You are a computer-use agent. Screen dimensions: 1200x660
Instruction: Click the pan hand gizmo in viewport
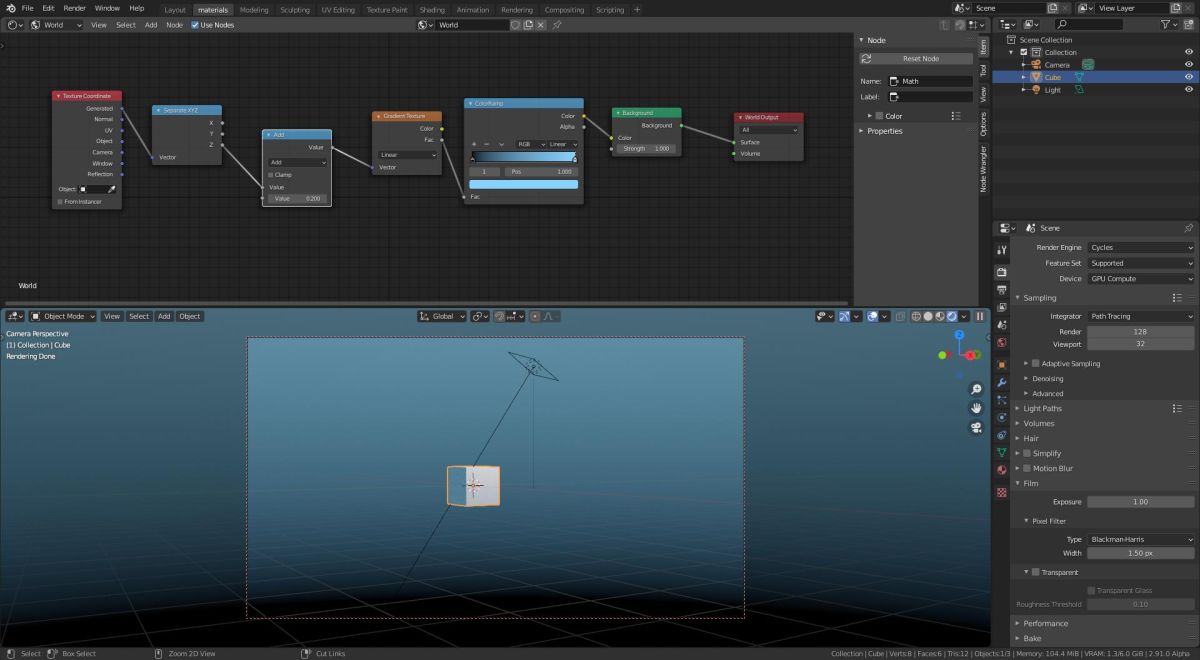pyautogui.click(x=976, y=408)
